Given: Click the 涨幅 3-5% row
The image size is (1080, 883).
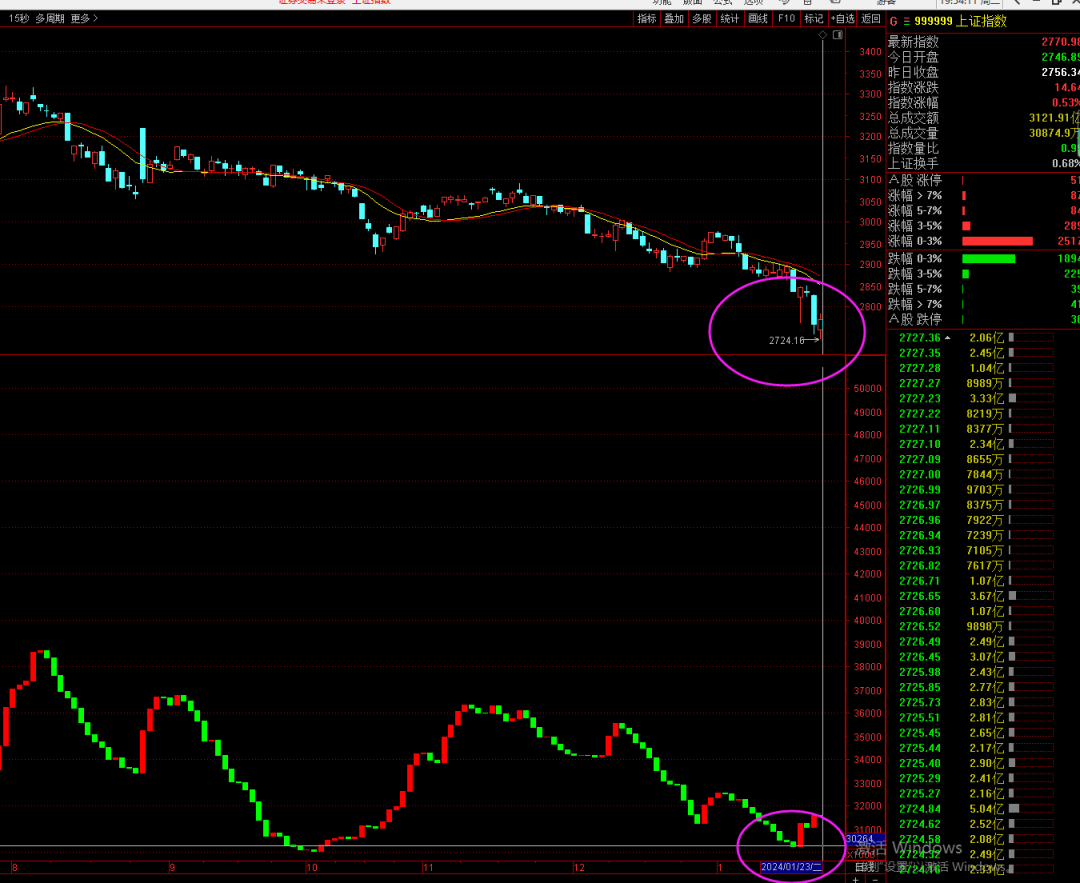Looking at the screenshot, I should coord(983,226).
